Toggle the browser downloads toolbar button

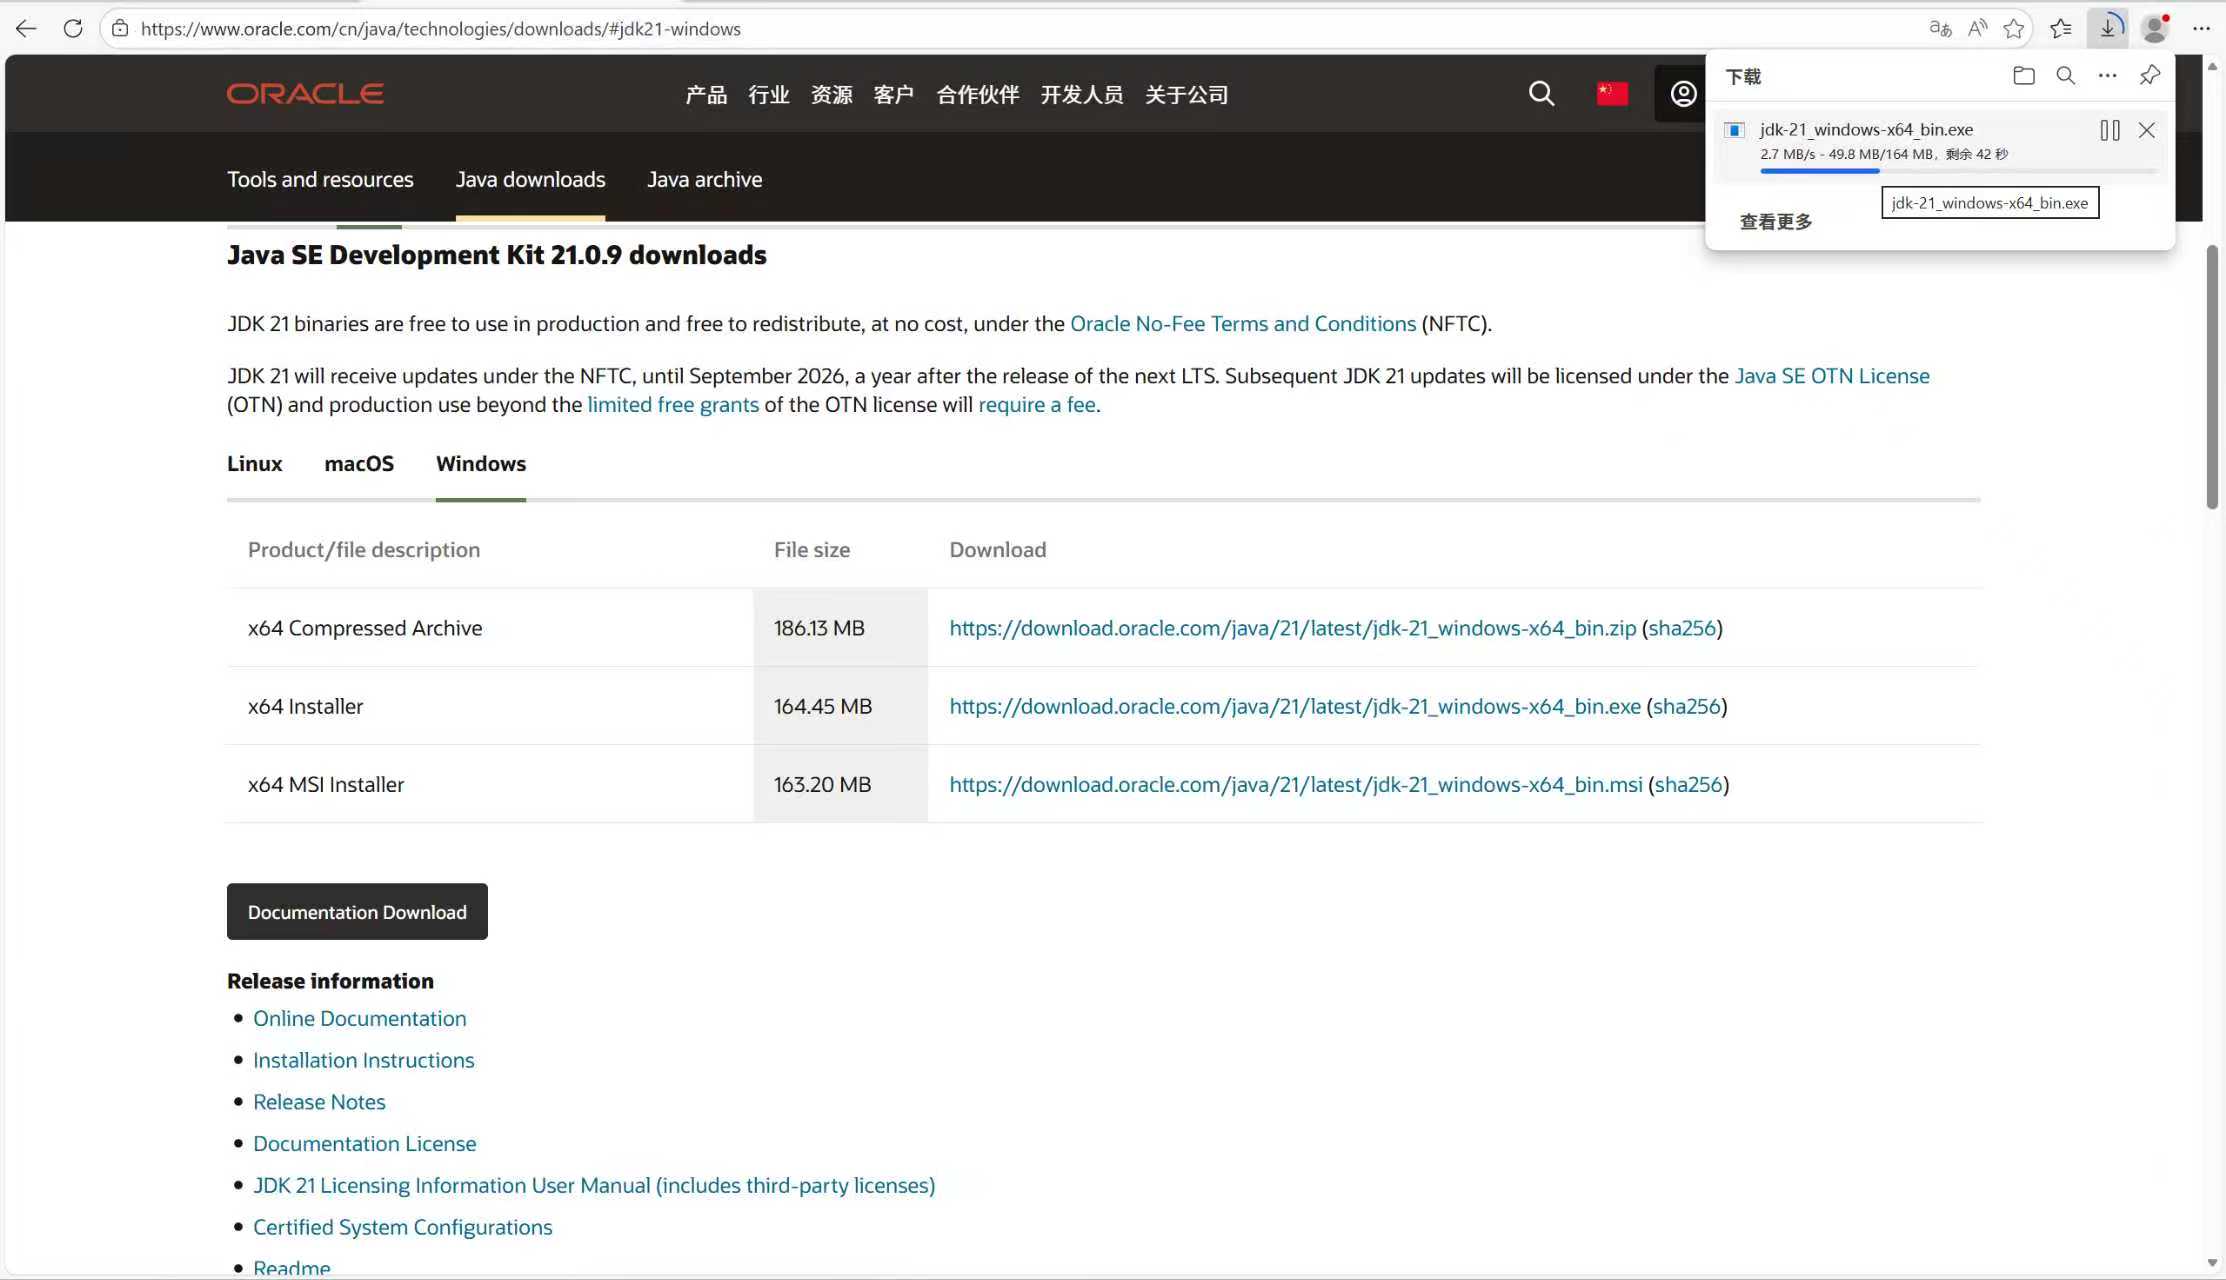click(x=2107, y=29)
